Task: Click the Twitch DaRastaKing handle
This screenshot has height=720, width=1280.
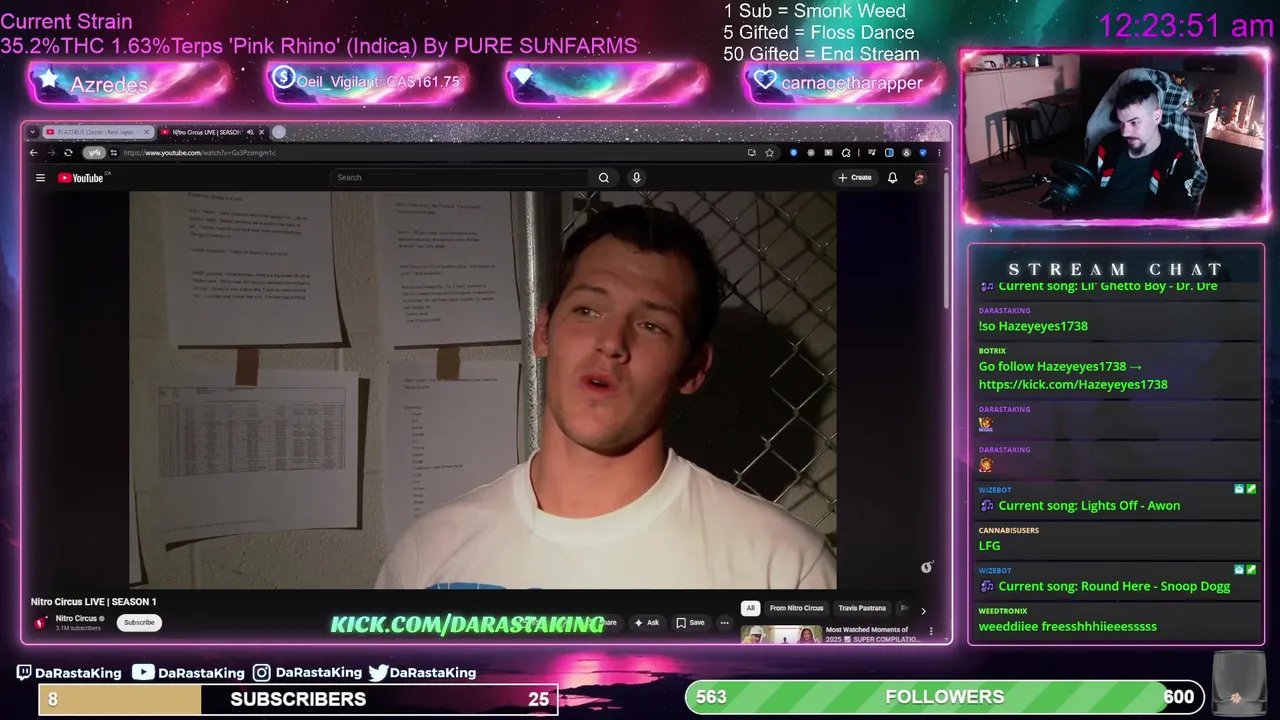Action: click(69, 673)
